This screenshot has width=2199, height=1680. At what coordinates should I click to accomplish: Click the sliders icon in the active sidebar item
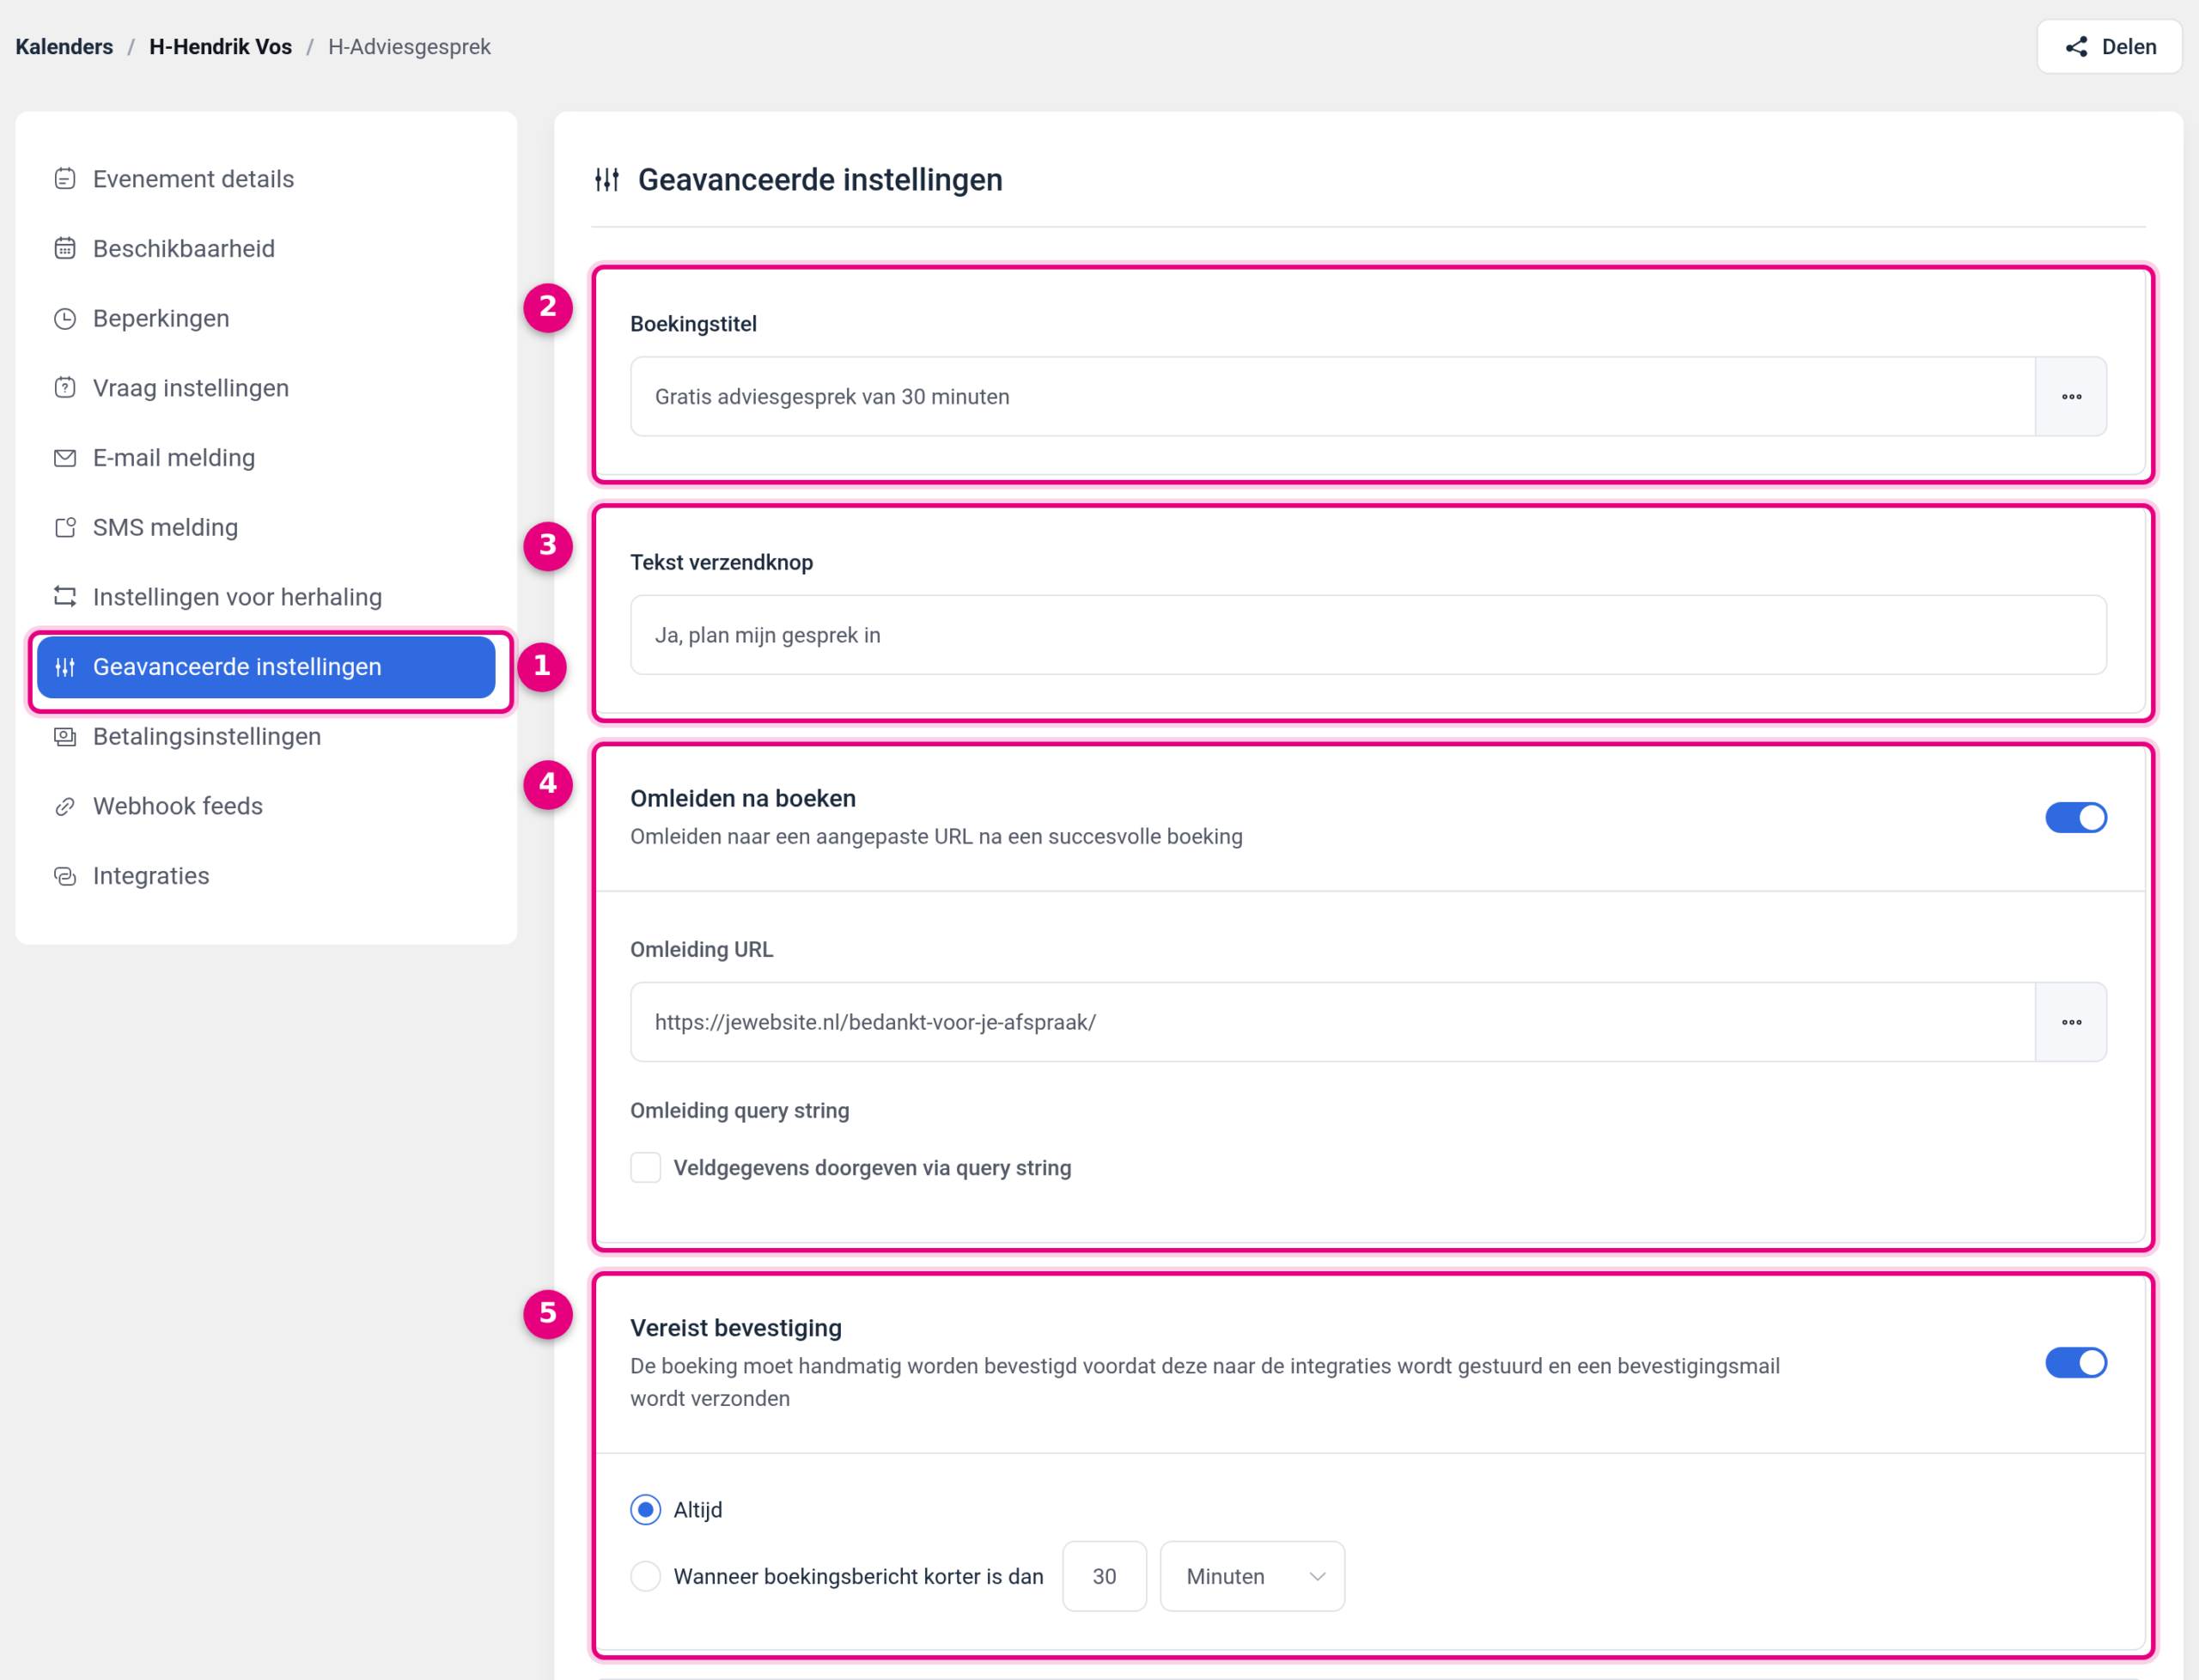pos(65,667)
